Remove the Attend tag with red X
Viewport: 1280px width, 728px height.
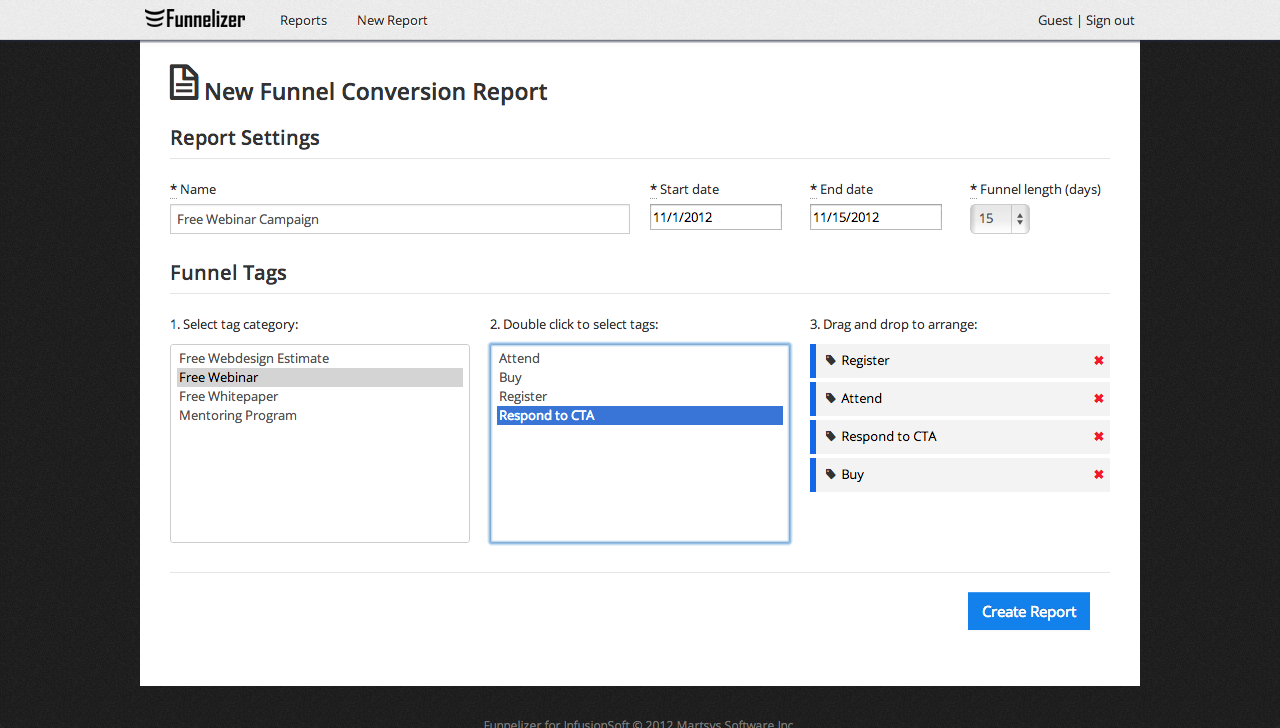point(1098,399)
